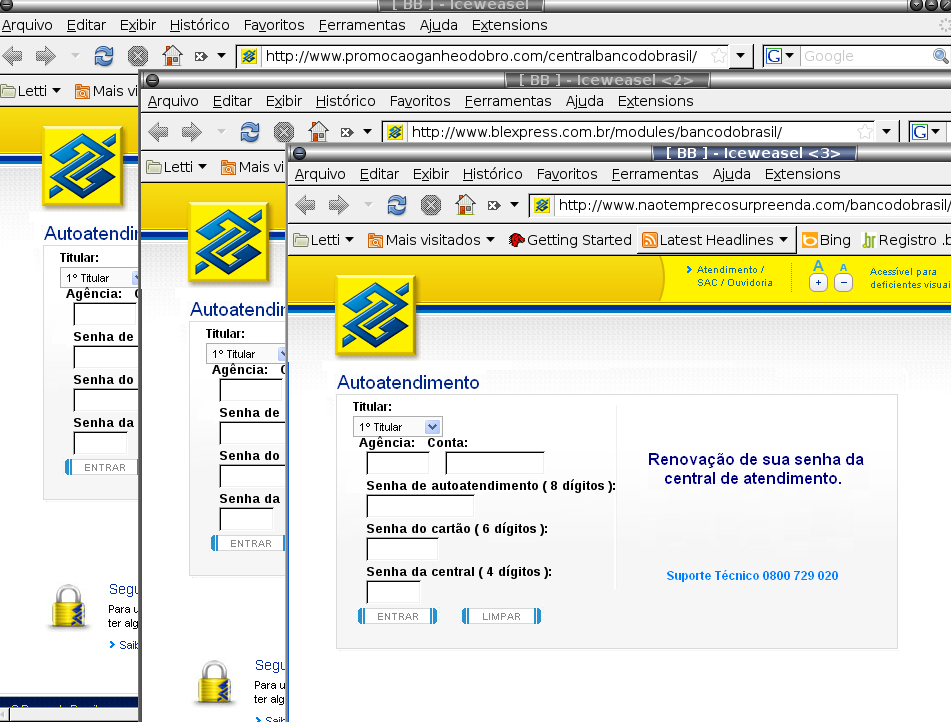
Task: Open Titular dropdown in Iceweasel <3> form
Action: click(432, 427)
